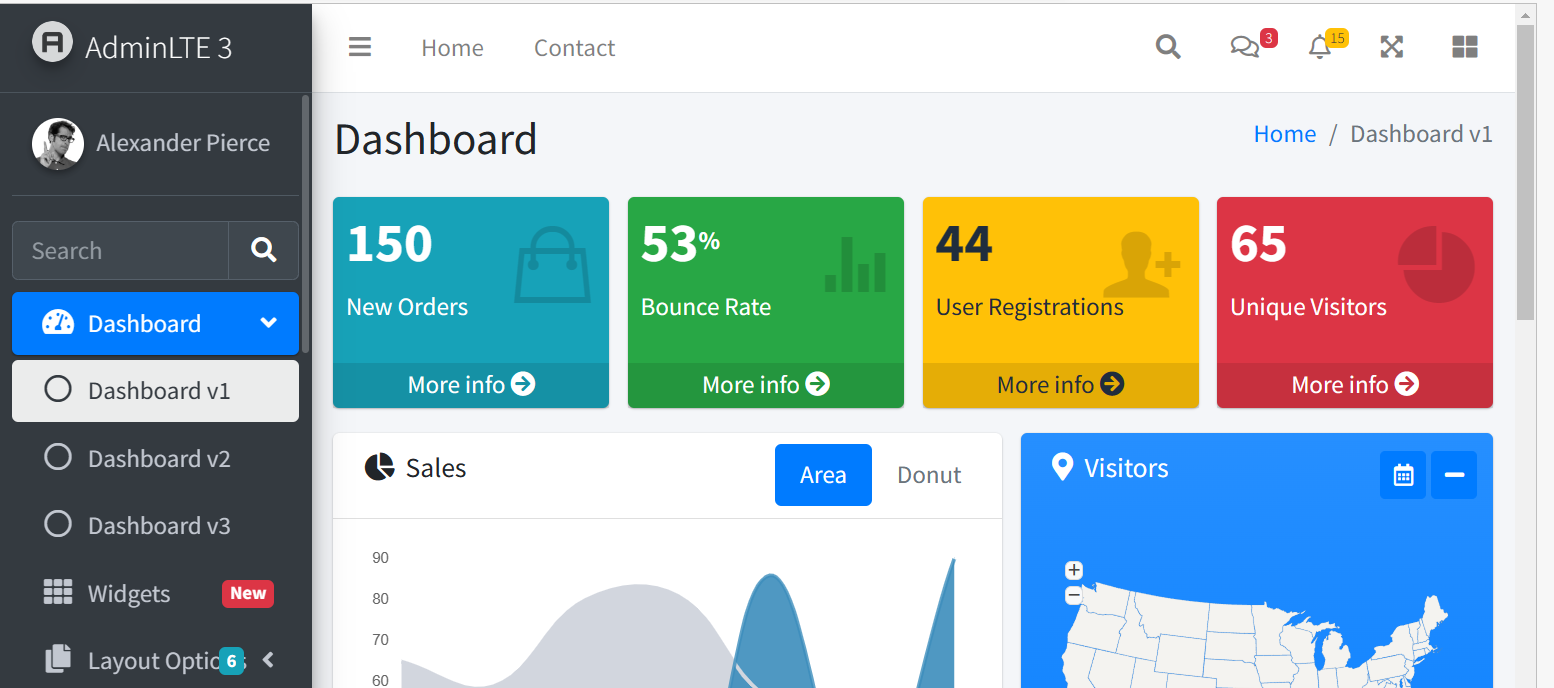
Task: Open messages chat bubble icon
Action: coord(1245,47)
